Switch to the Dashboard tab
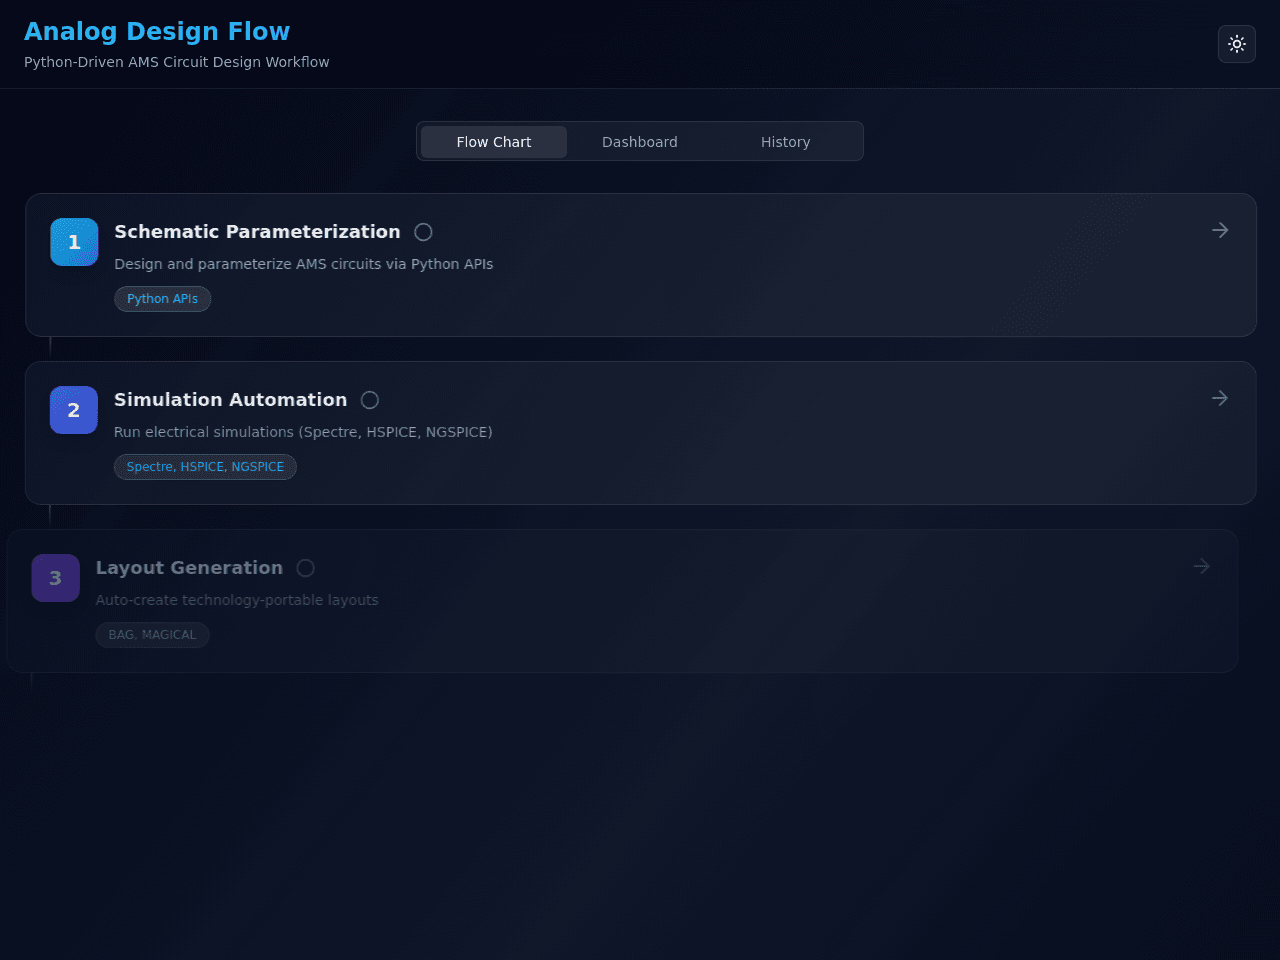 coord(640,142)
